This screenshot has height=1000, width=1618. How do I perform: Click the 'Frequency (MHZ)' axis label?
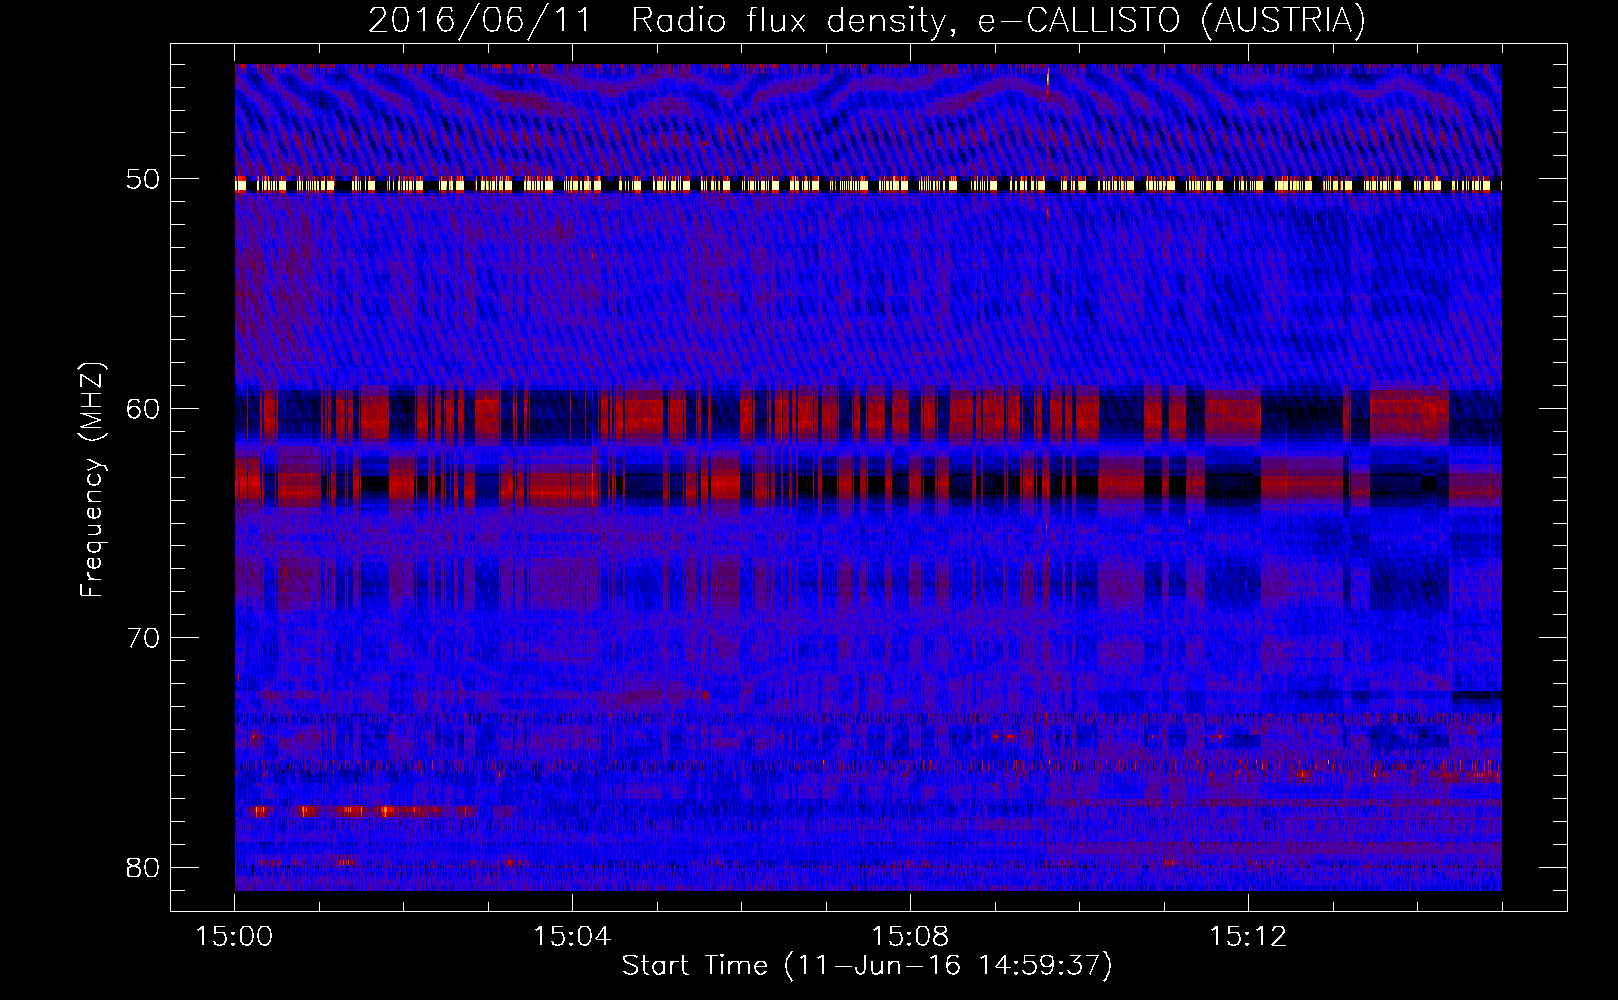(x=92, y=480)
